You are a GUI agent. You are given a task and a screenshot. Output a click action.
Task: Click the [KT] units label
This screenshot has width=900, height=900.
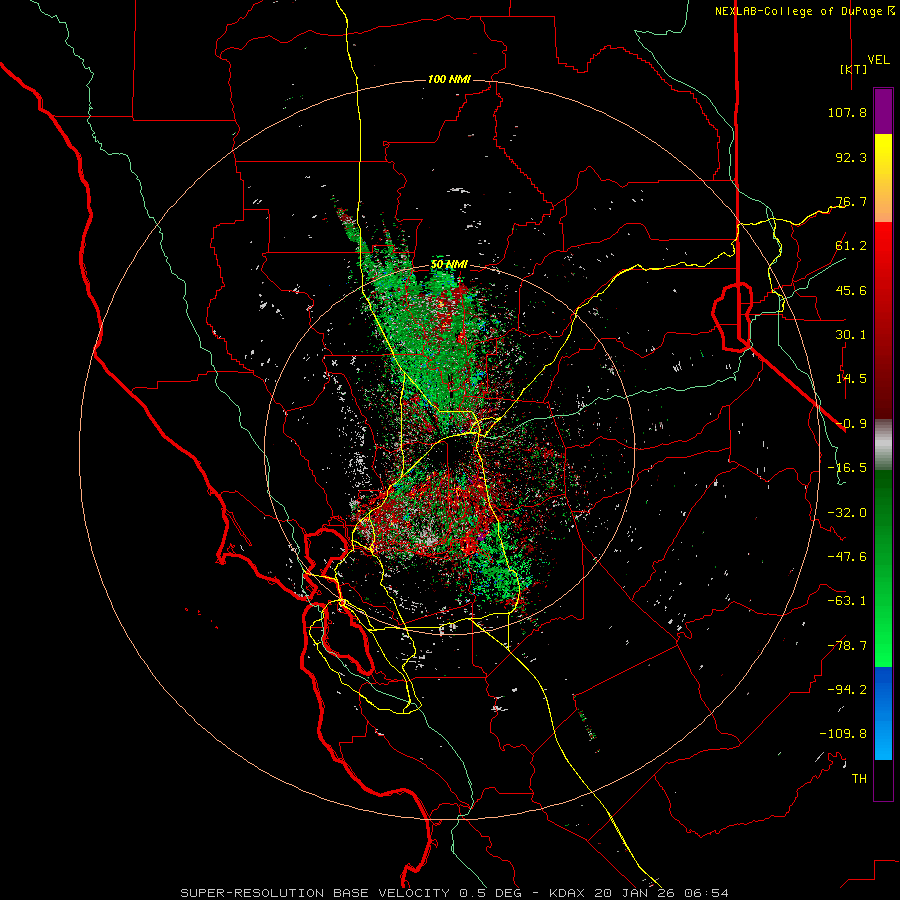[854, 69]
